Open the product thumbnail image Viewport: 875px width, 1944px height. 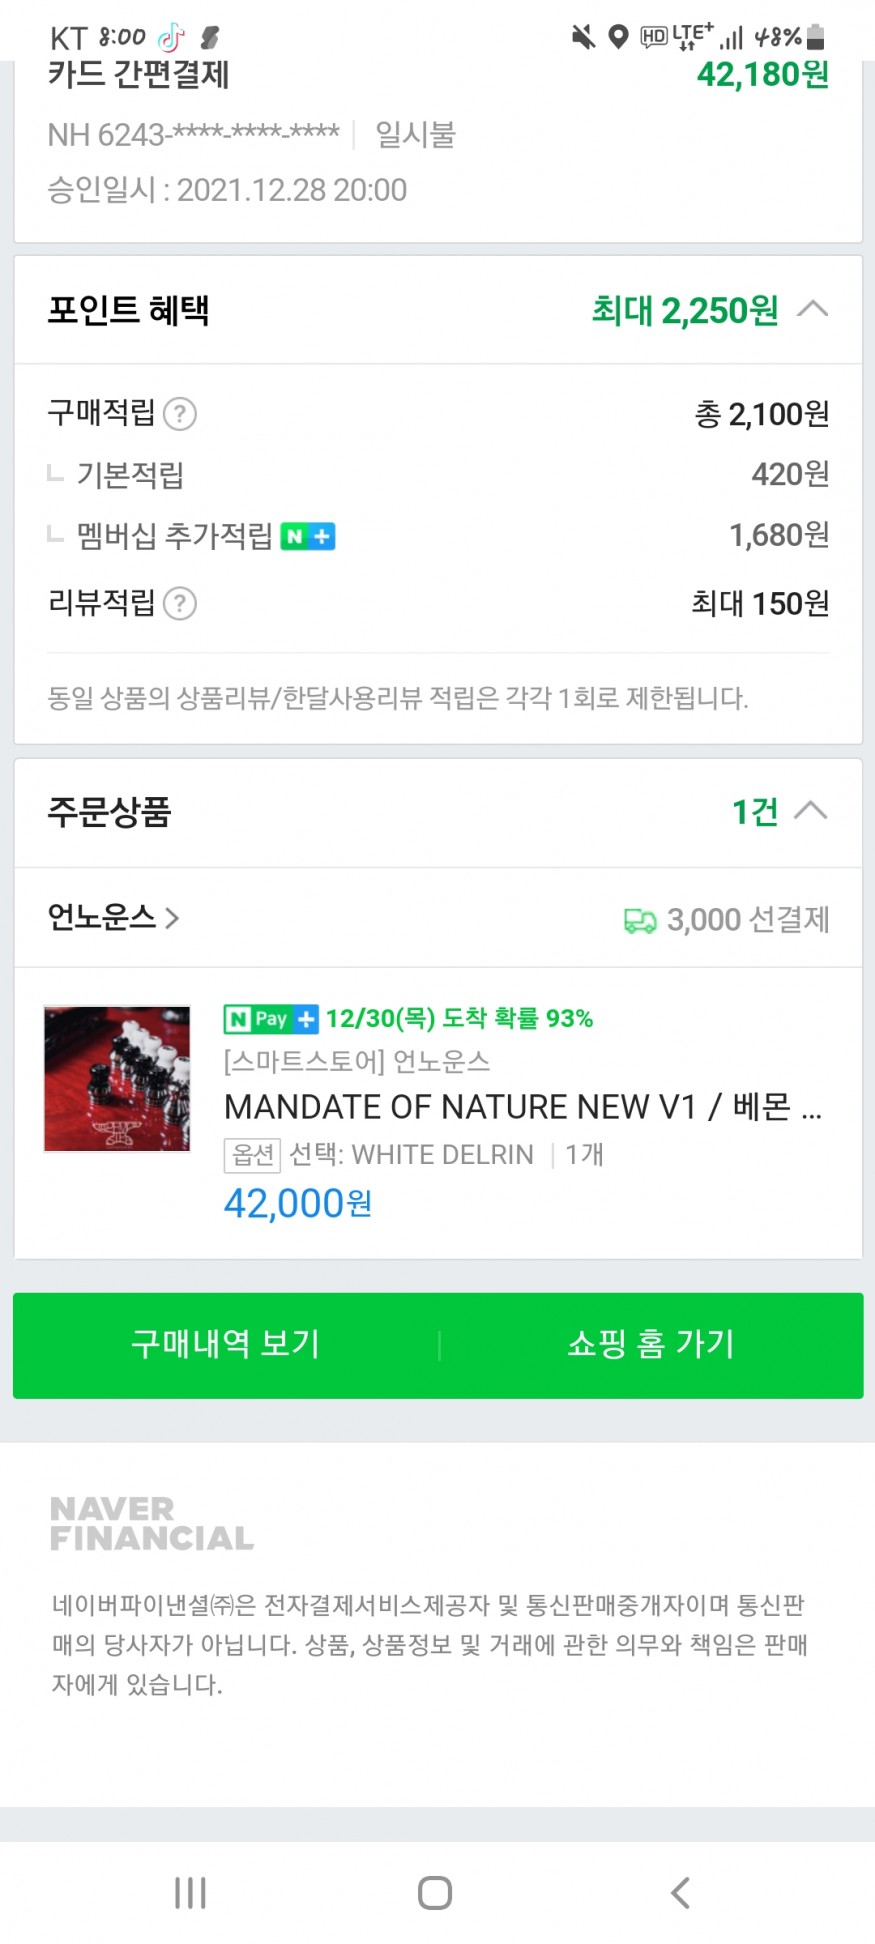[117, 1079]
